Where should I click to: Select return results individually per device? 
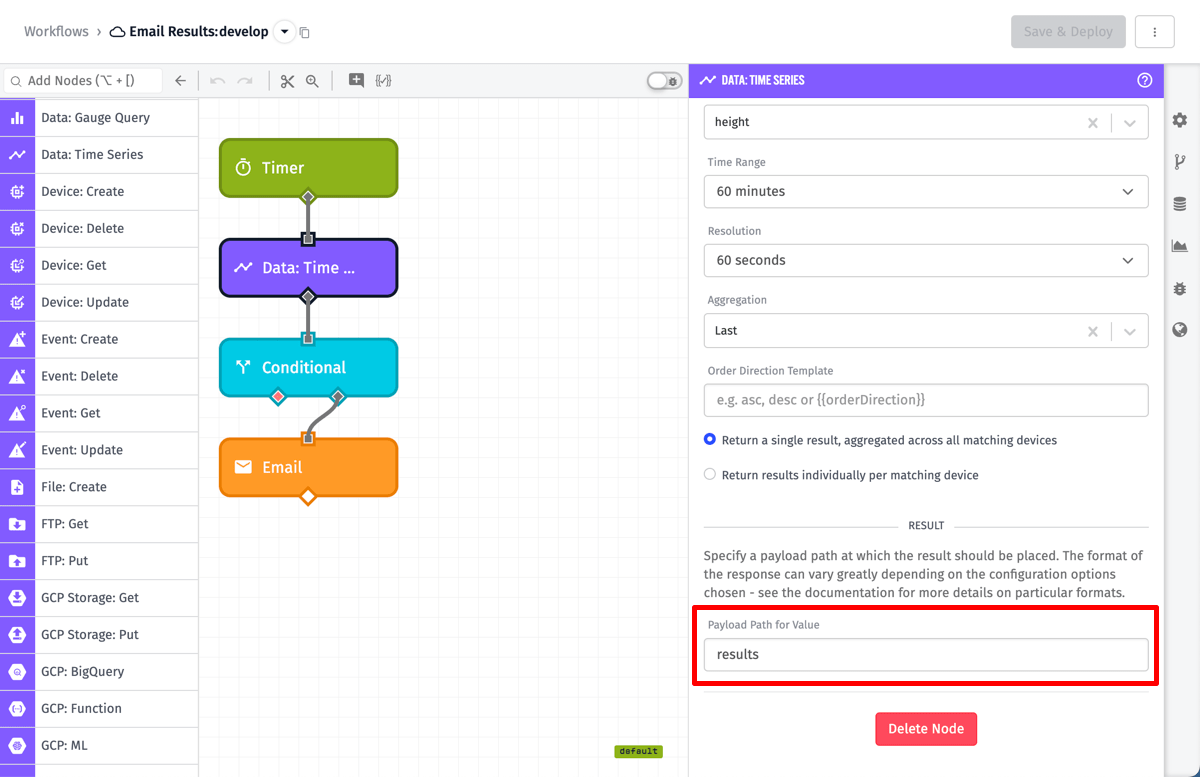pyautogui.click(x=710, y=475)
